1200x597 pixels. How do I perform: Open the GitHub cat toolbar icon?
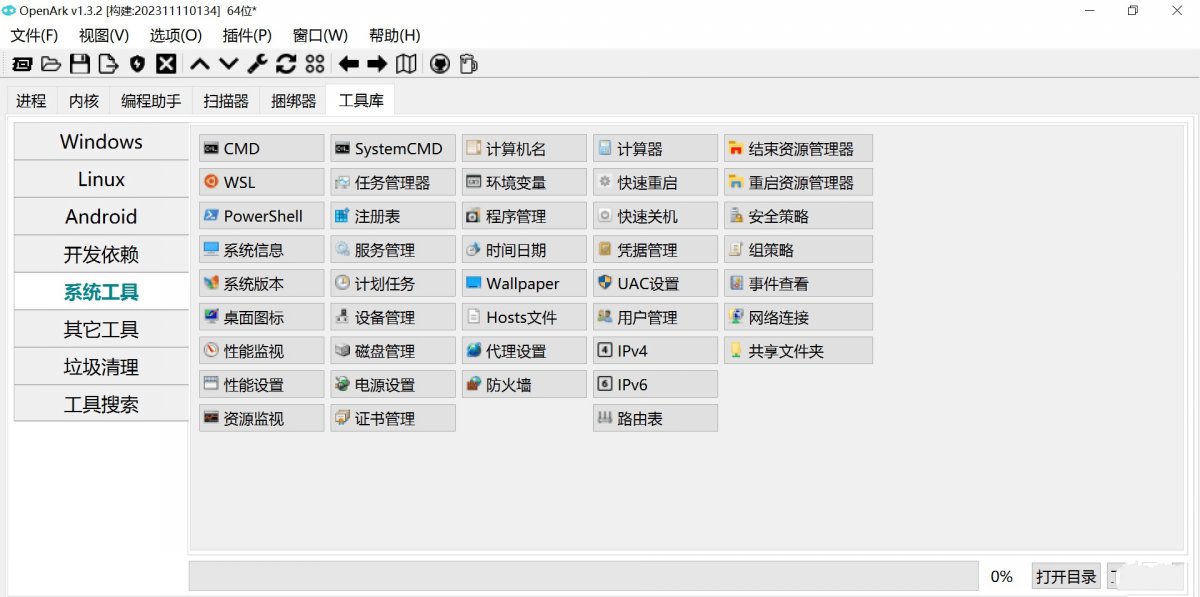(x=439, y=64)
